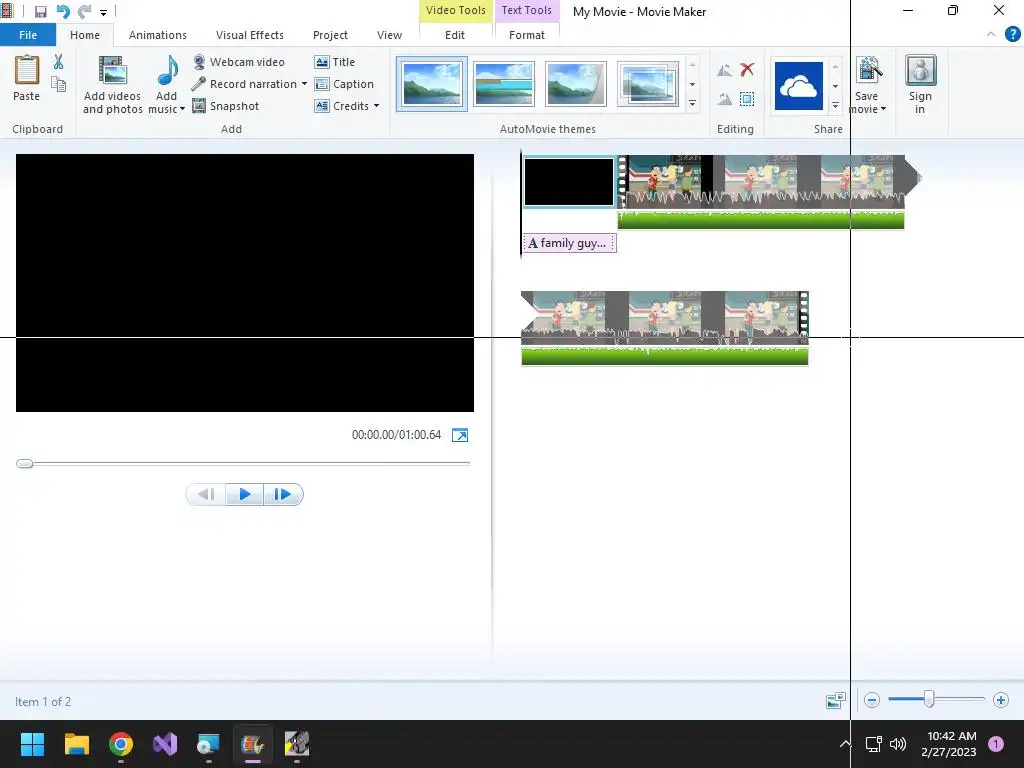
Task: Open the Windows Start menu
Action: [x=32, y=744]
